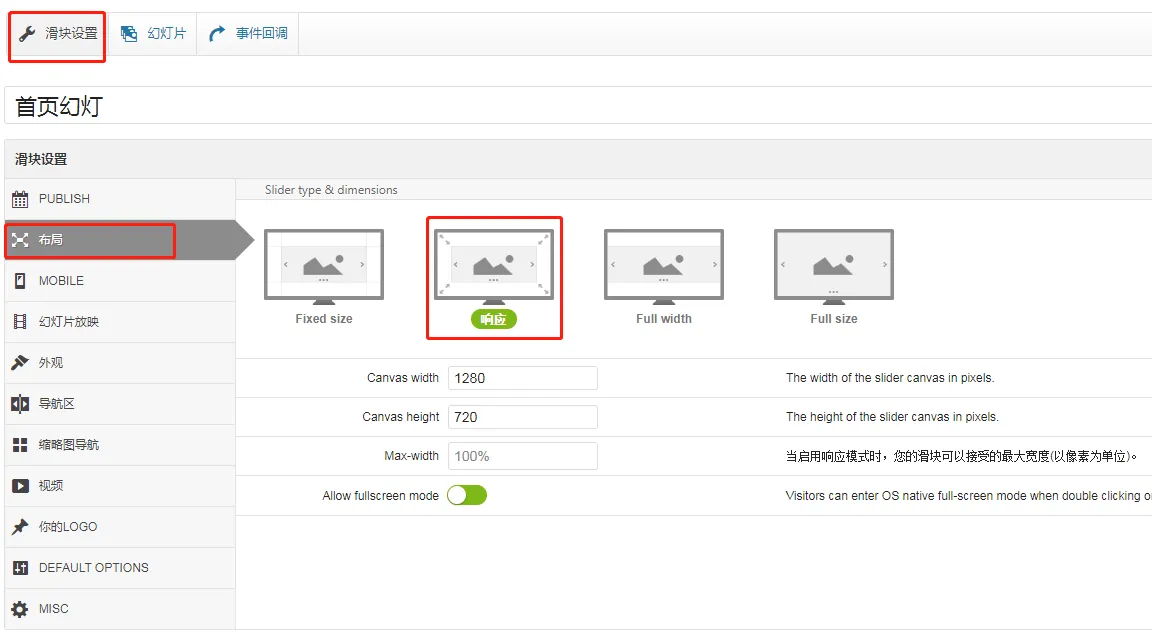Screen dimensions: 1152x638
Task: Open the PUBLISH calendar icon section
Action: (20, 199)
